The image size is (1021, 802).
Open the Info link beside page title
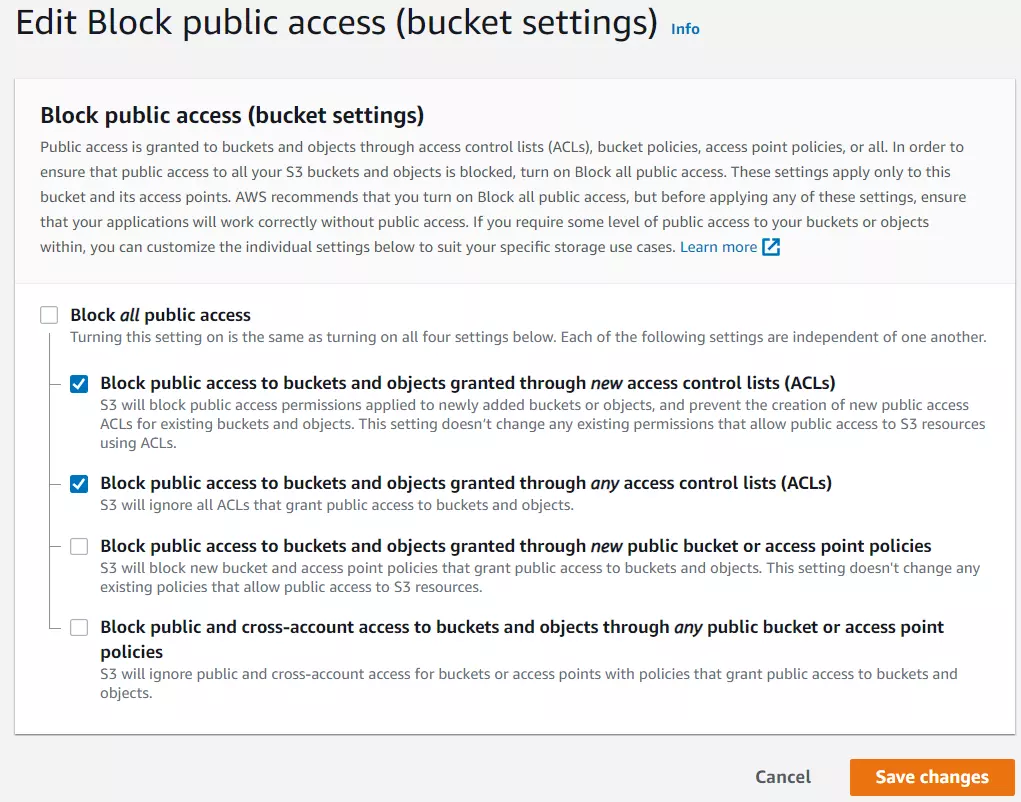[685, 29]
